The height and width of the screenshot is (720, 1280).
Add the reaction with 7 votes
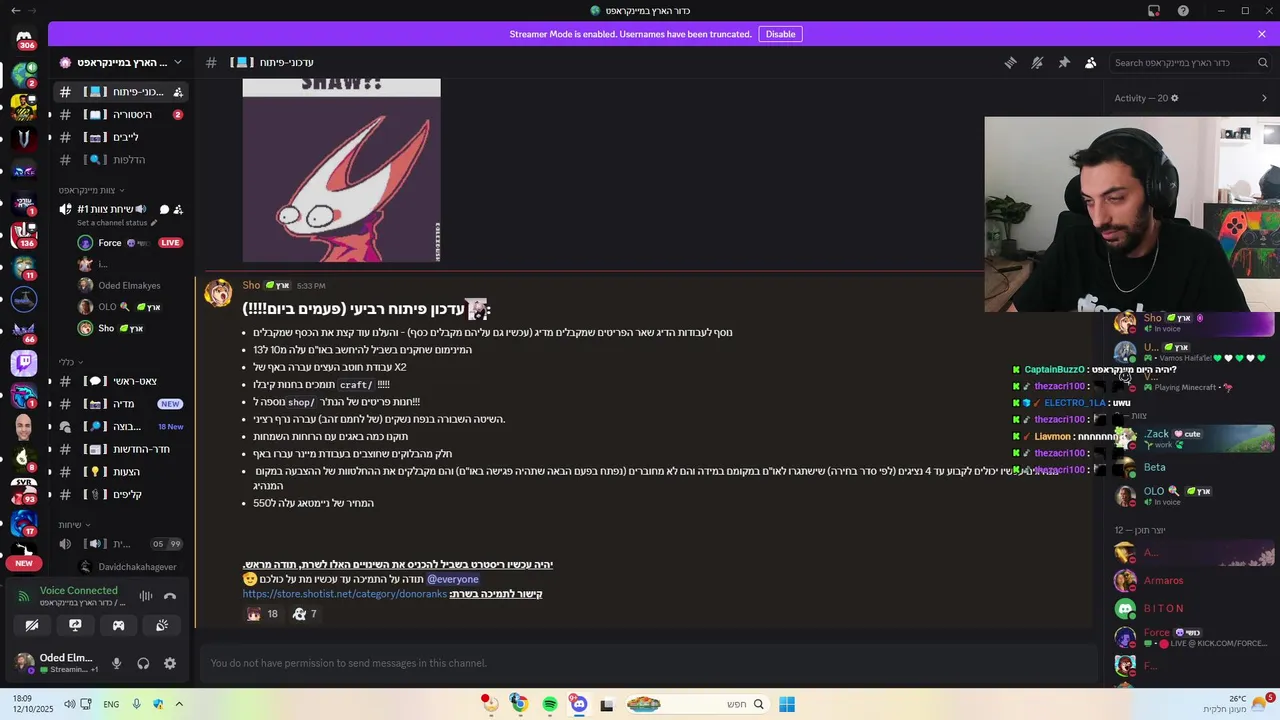pyautogui.click(x=304, y=614)
